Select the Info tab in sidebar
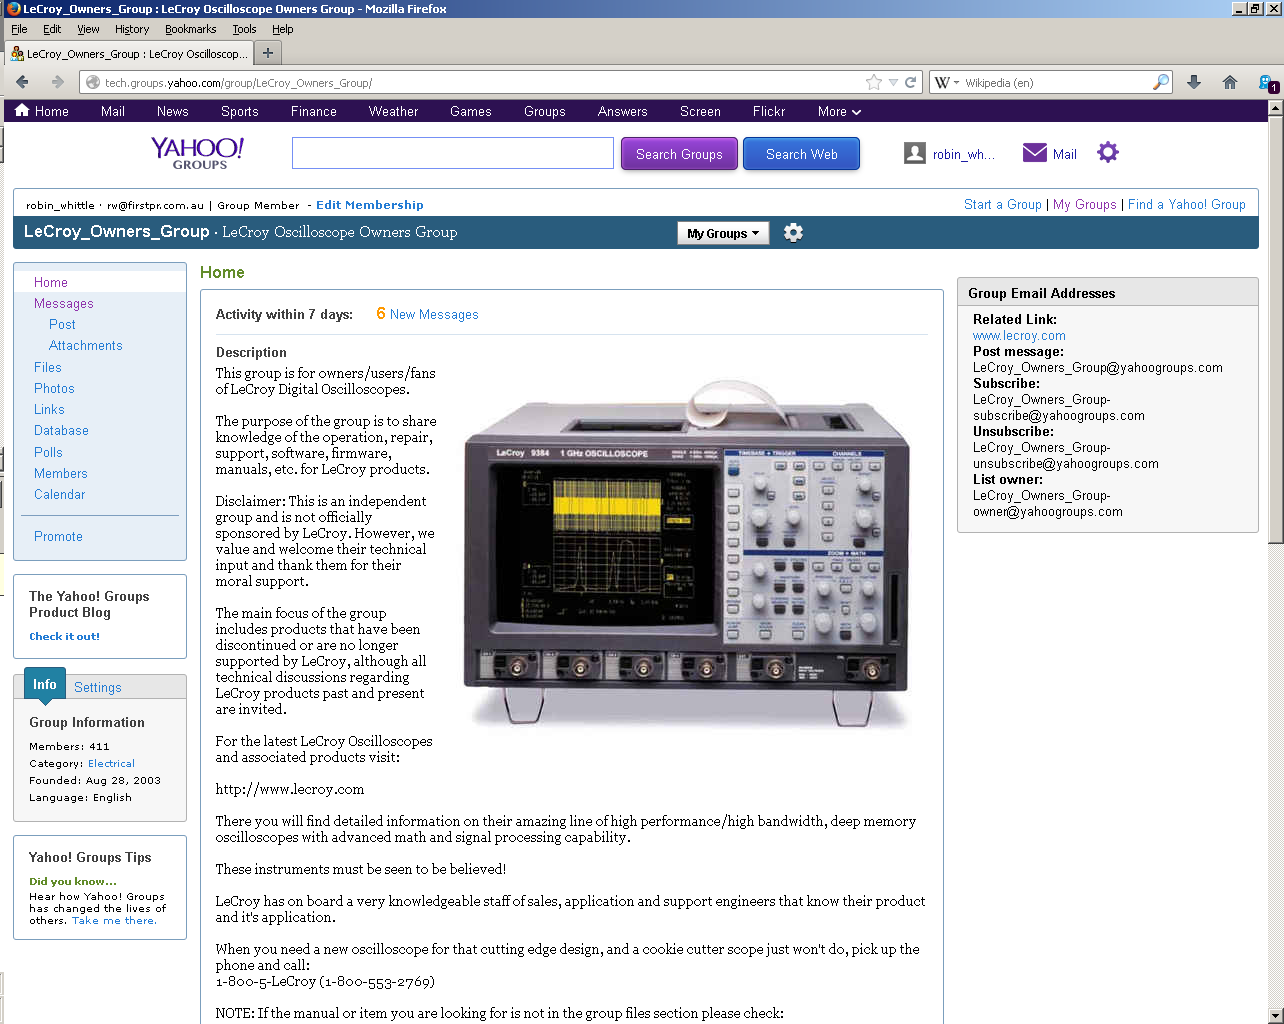Image resolution: width=1284 pixels, height=1024 pixels. pos(44,684)
